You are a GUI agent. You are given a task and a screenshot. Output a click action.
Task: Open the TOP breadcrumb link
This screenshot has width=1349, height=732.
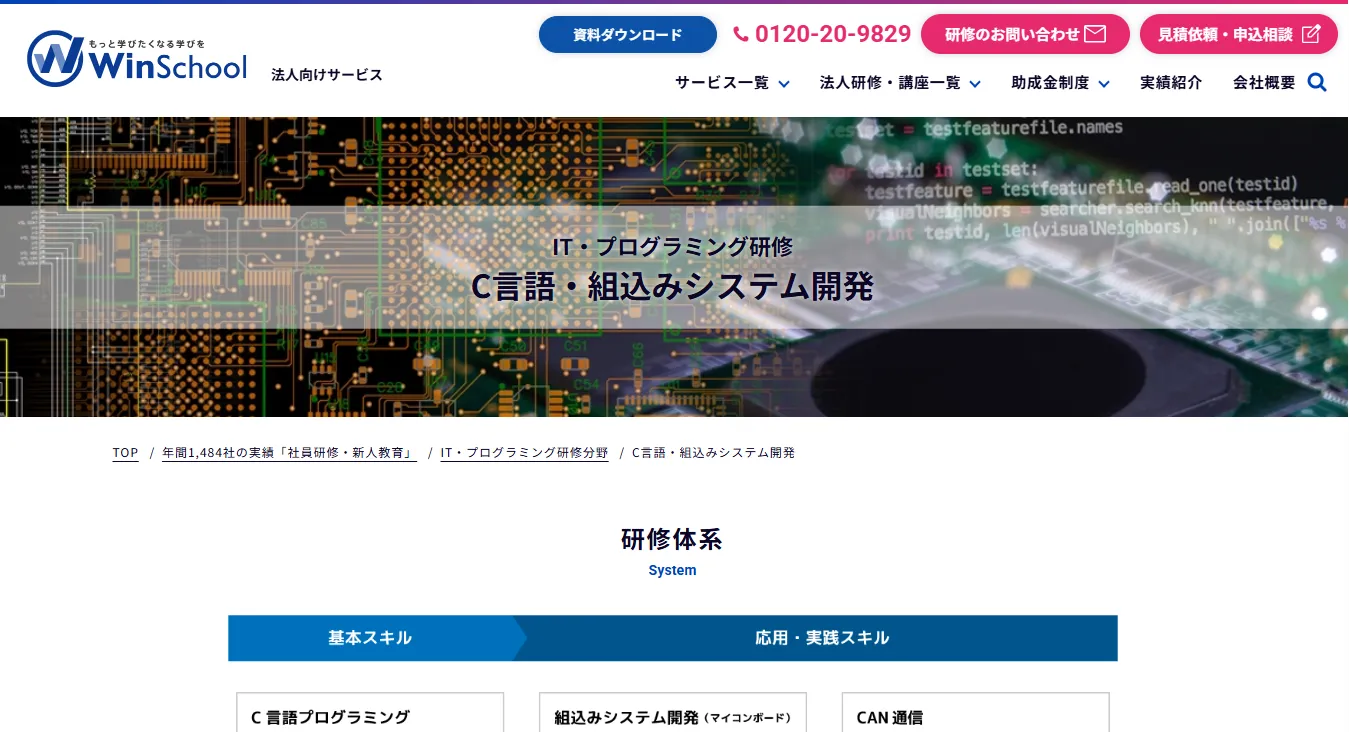click(x=125, y=452)
